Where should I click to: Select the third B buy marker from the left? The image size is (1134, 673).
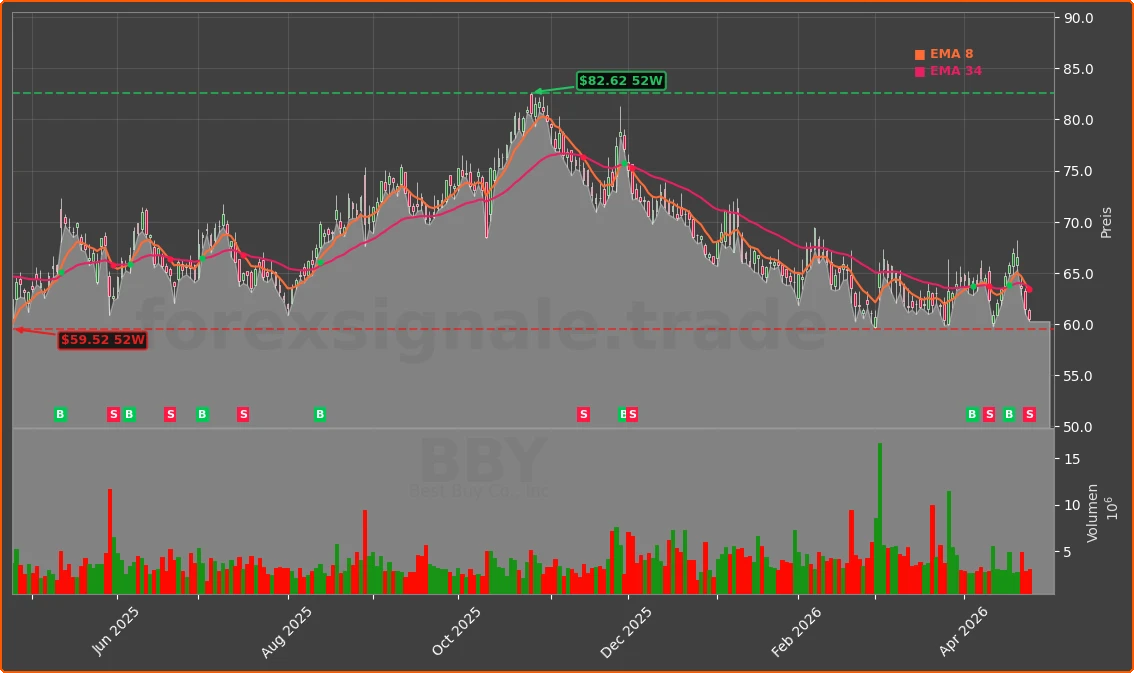pos(202,414)
